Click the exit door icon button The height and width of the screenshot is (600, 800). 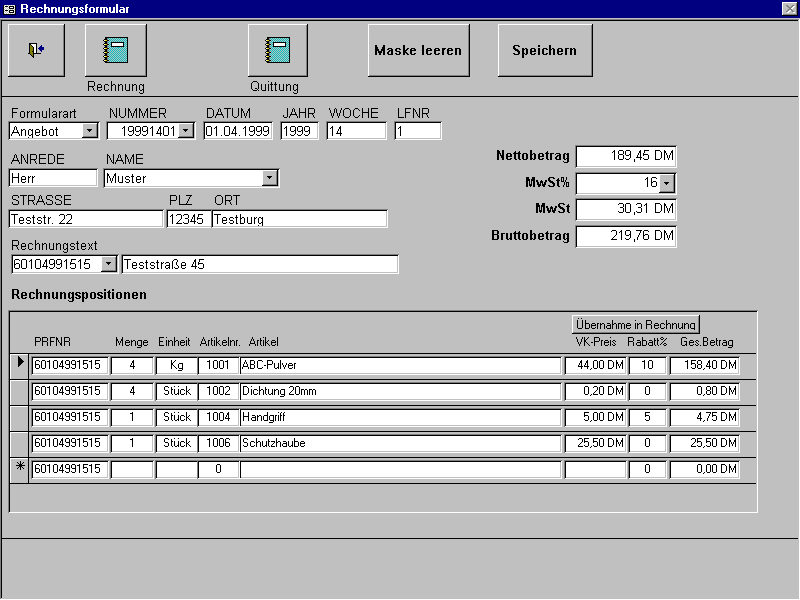point(36,50)
